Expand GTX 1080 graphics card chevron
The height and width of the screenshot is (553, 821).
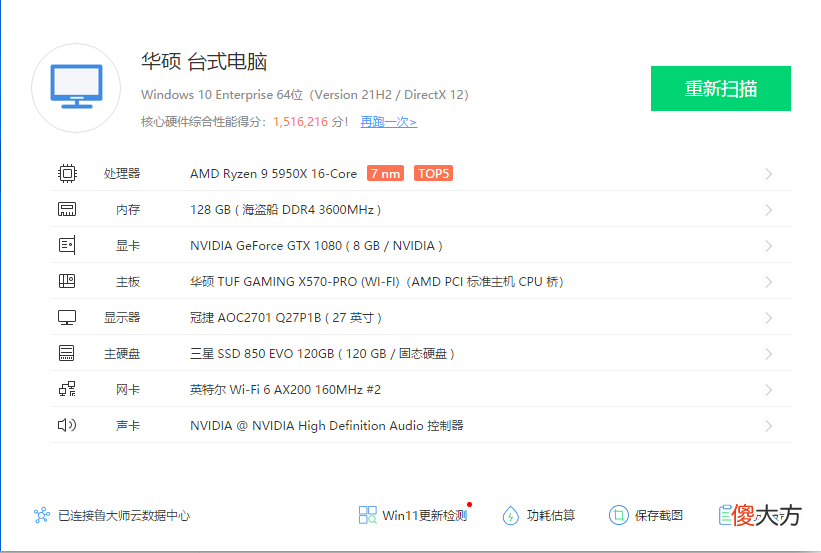[769, 246]
